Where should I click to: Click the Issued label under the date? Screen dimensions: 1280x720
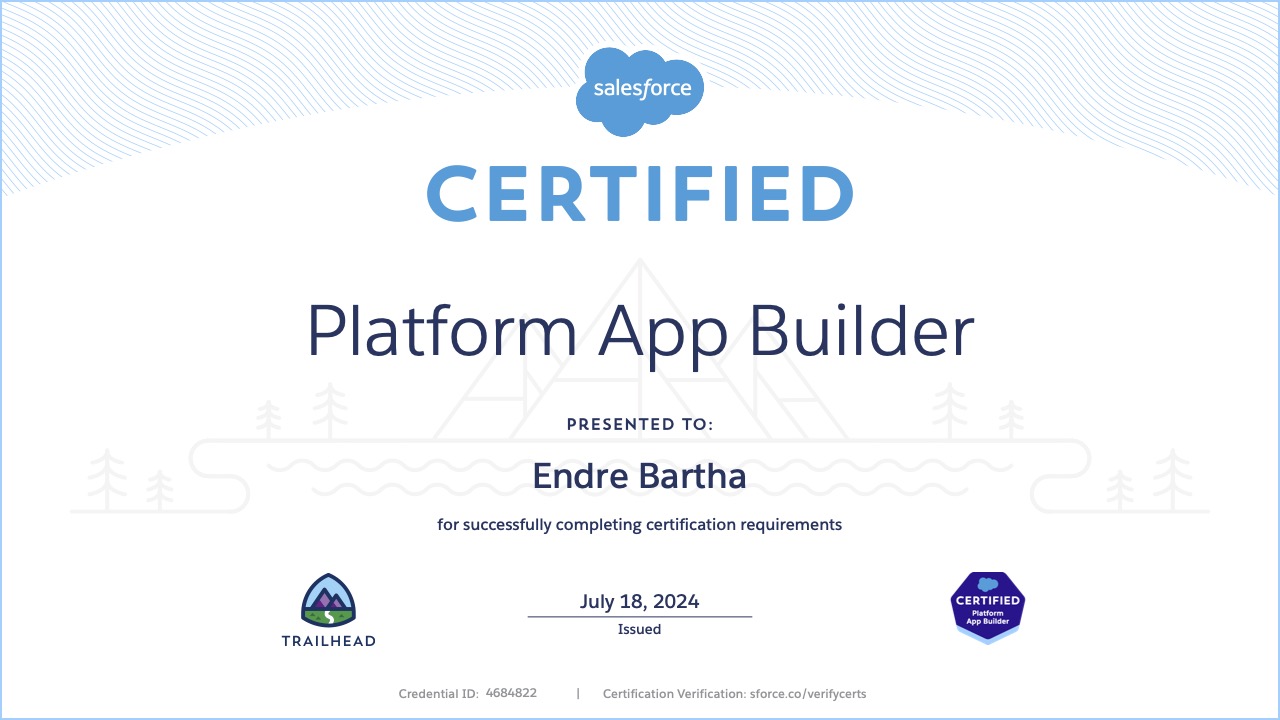tap(639, 629)
